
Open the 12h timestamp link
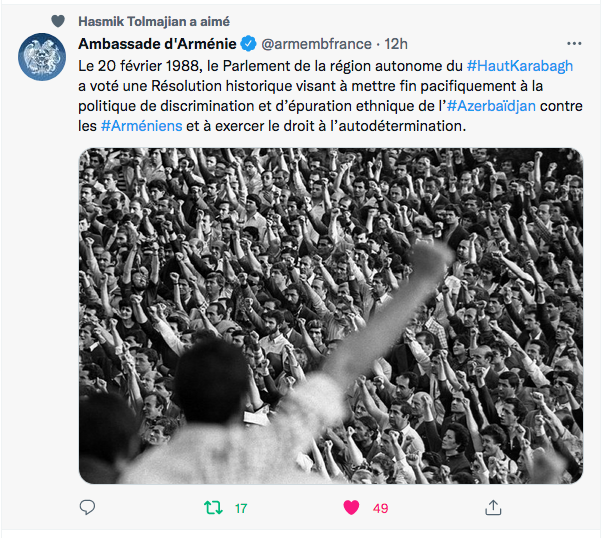click(x=396, y=44)
